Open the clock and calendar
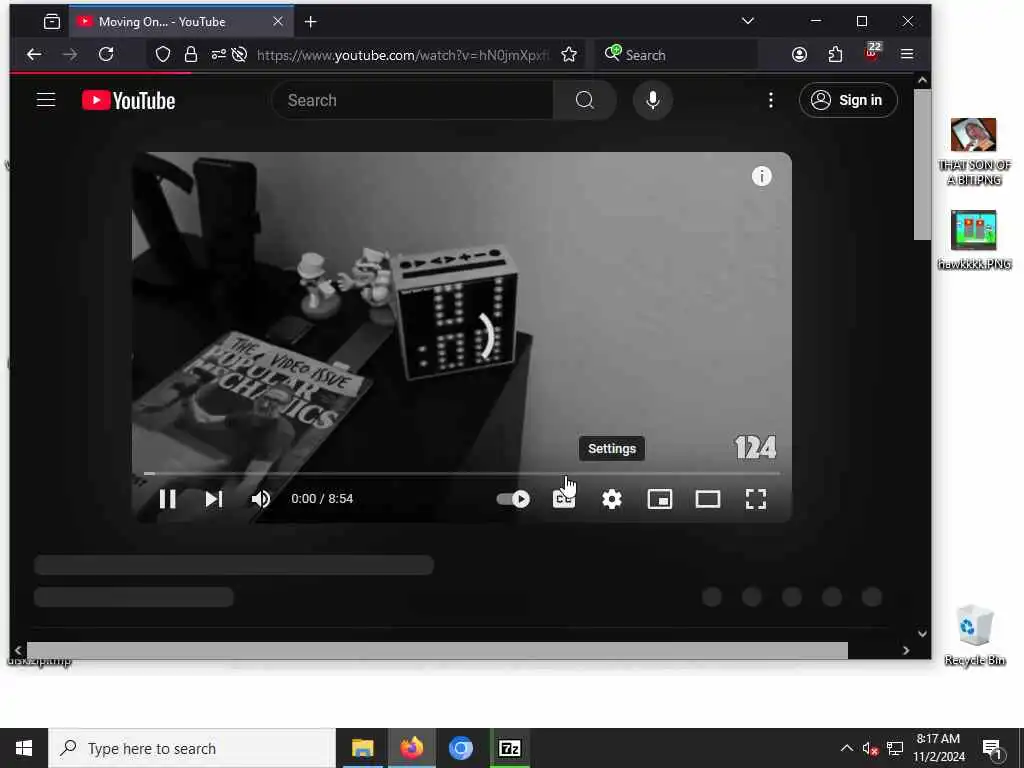1024x768 pixels. tap(938, 748)
